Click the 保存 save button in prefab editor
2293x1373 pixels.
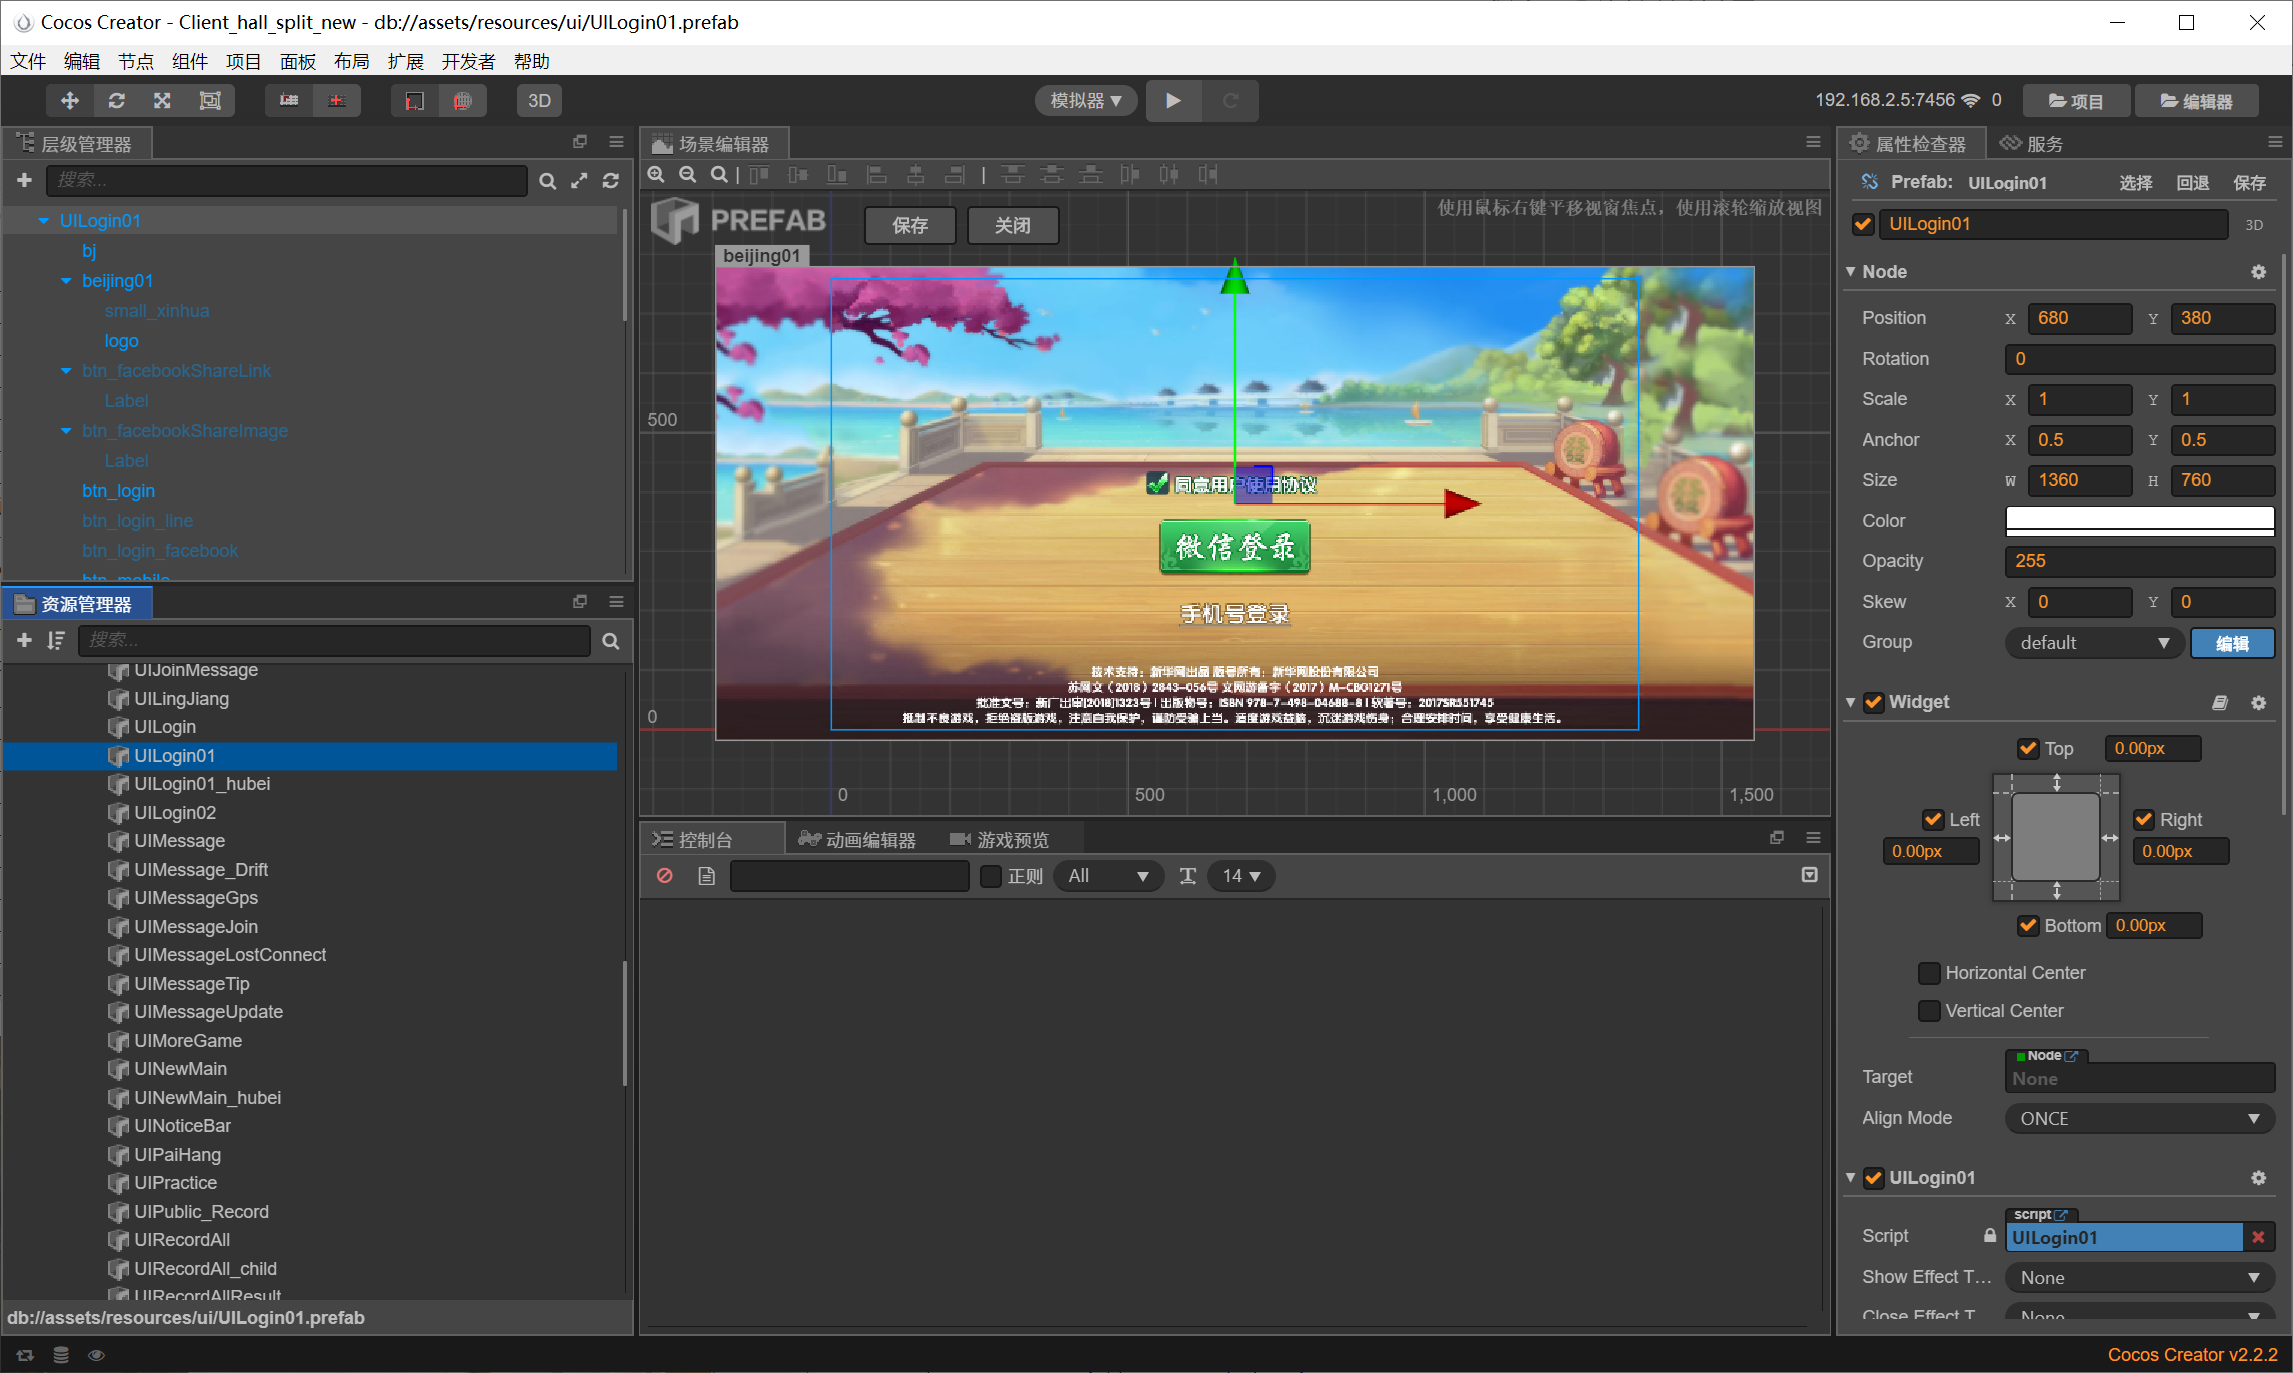(x=910, y=227)
